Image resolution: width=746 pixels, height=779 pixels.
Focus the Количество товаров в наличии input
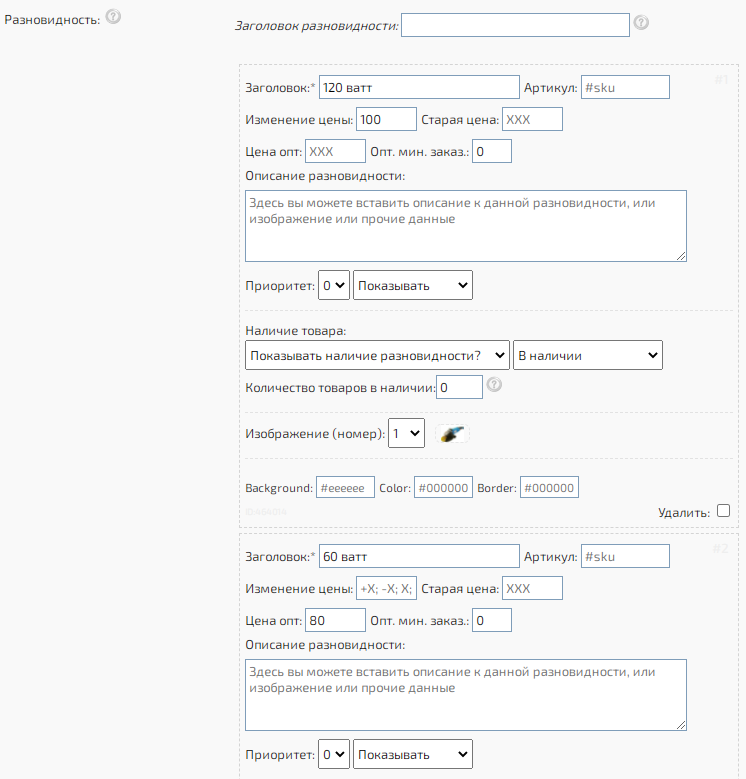460,386
